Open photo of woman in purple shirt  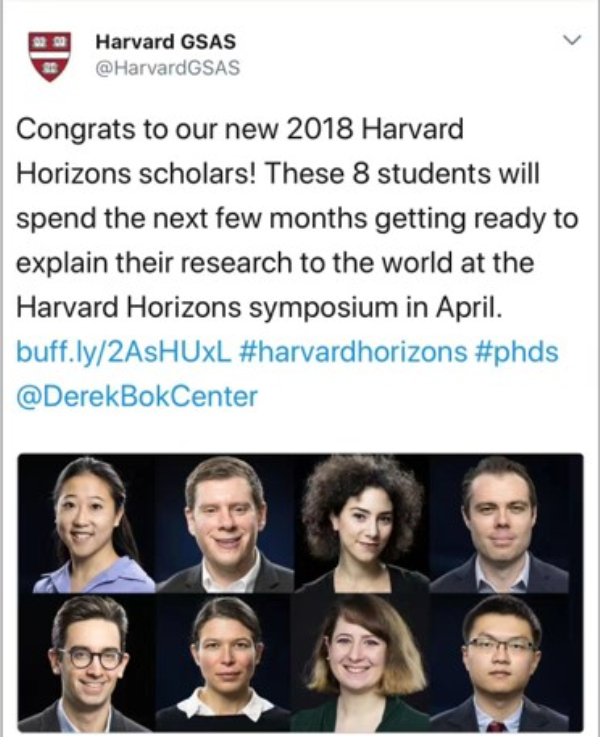tap(86, 523)
